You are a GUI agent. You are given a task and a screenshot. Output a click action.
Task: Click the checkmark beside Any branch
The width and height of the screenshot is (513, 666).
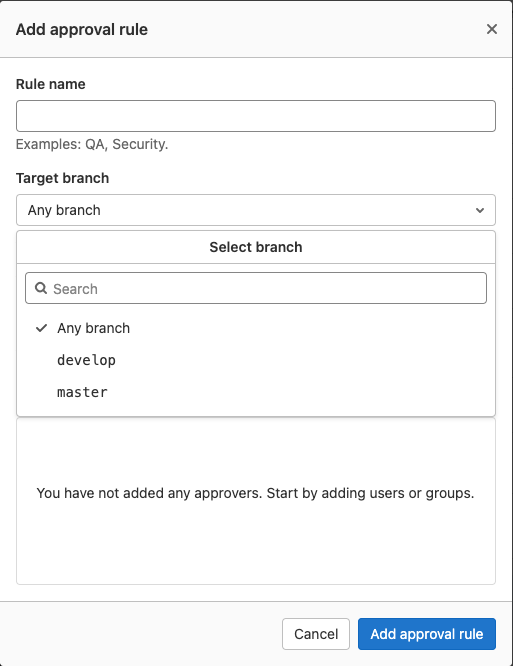point(41,328)
